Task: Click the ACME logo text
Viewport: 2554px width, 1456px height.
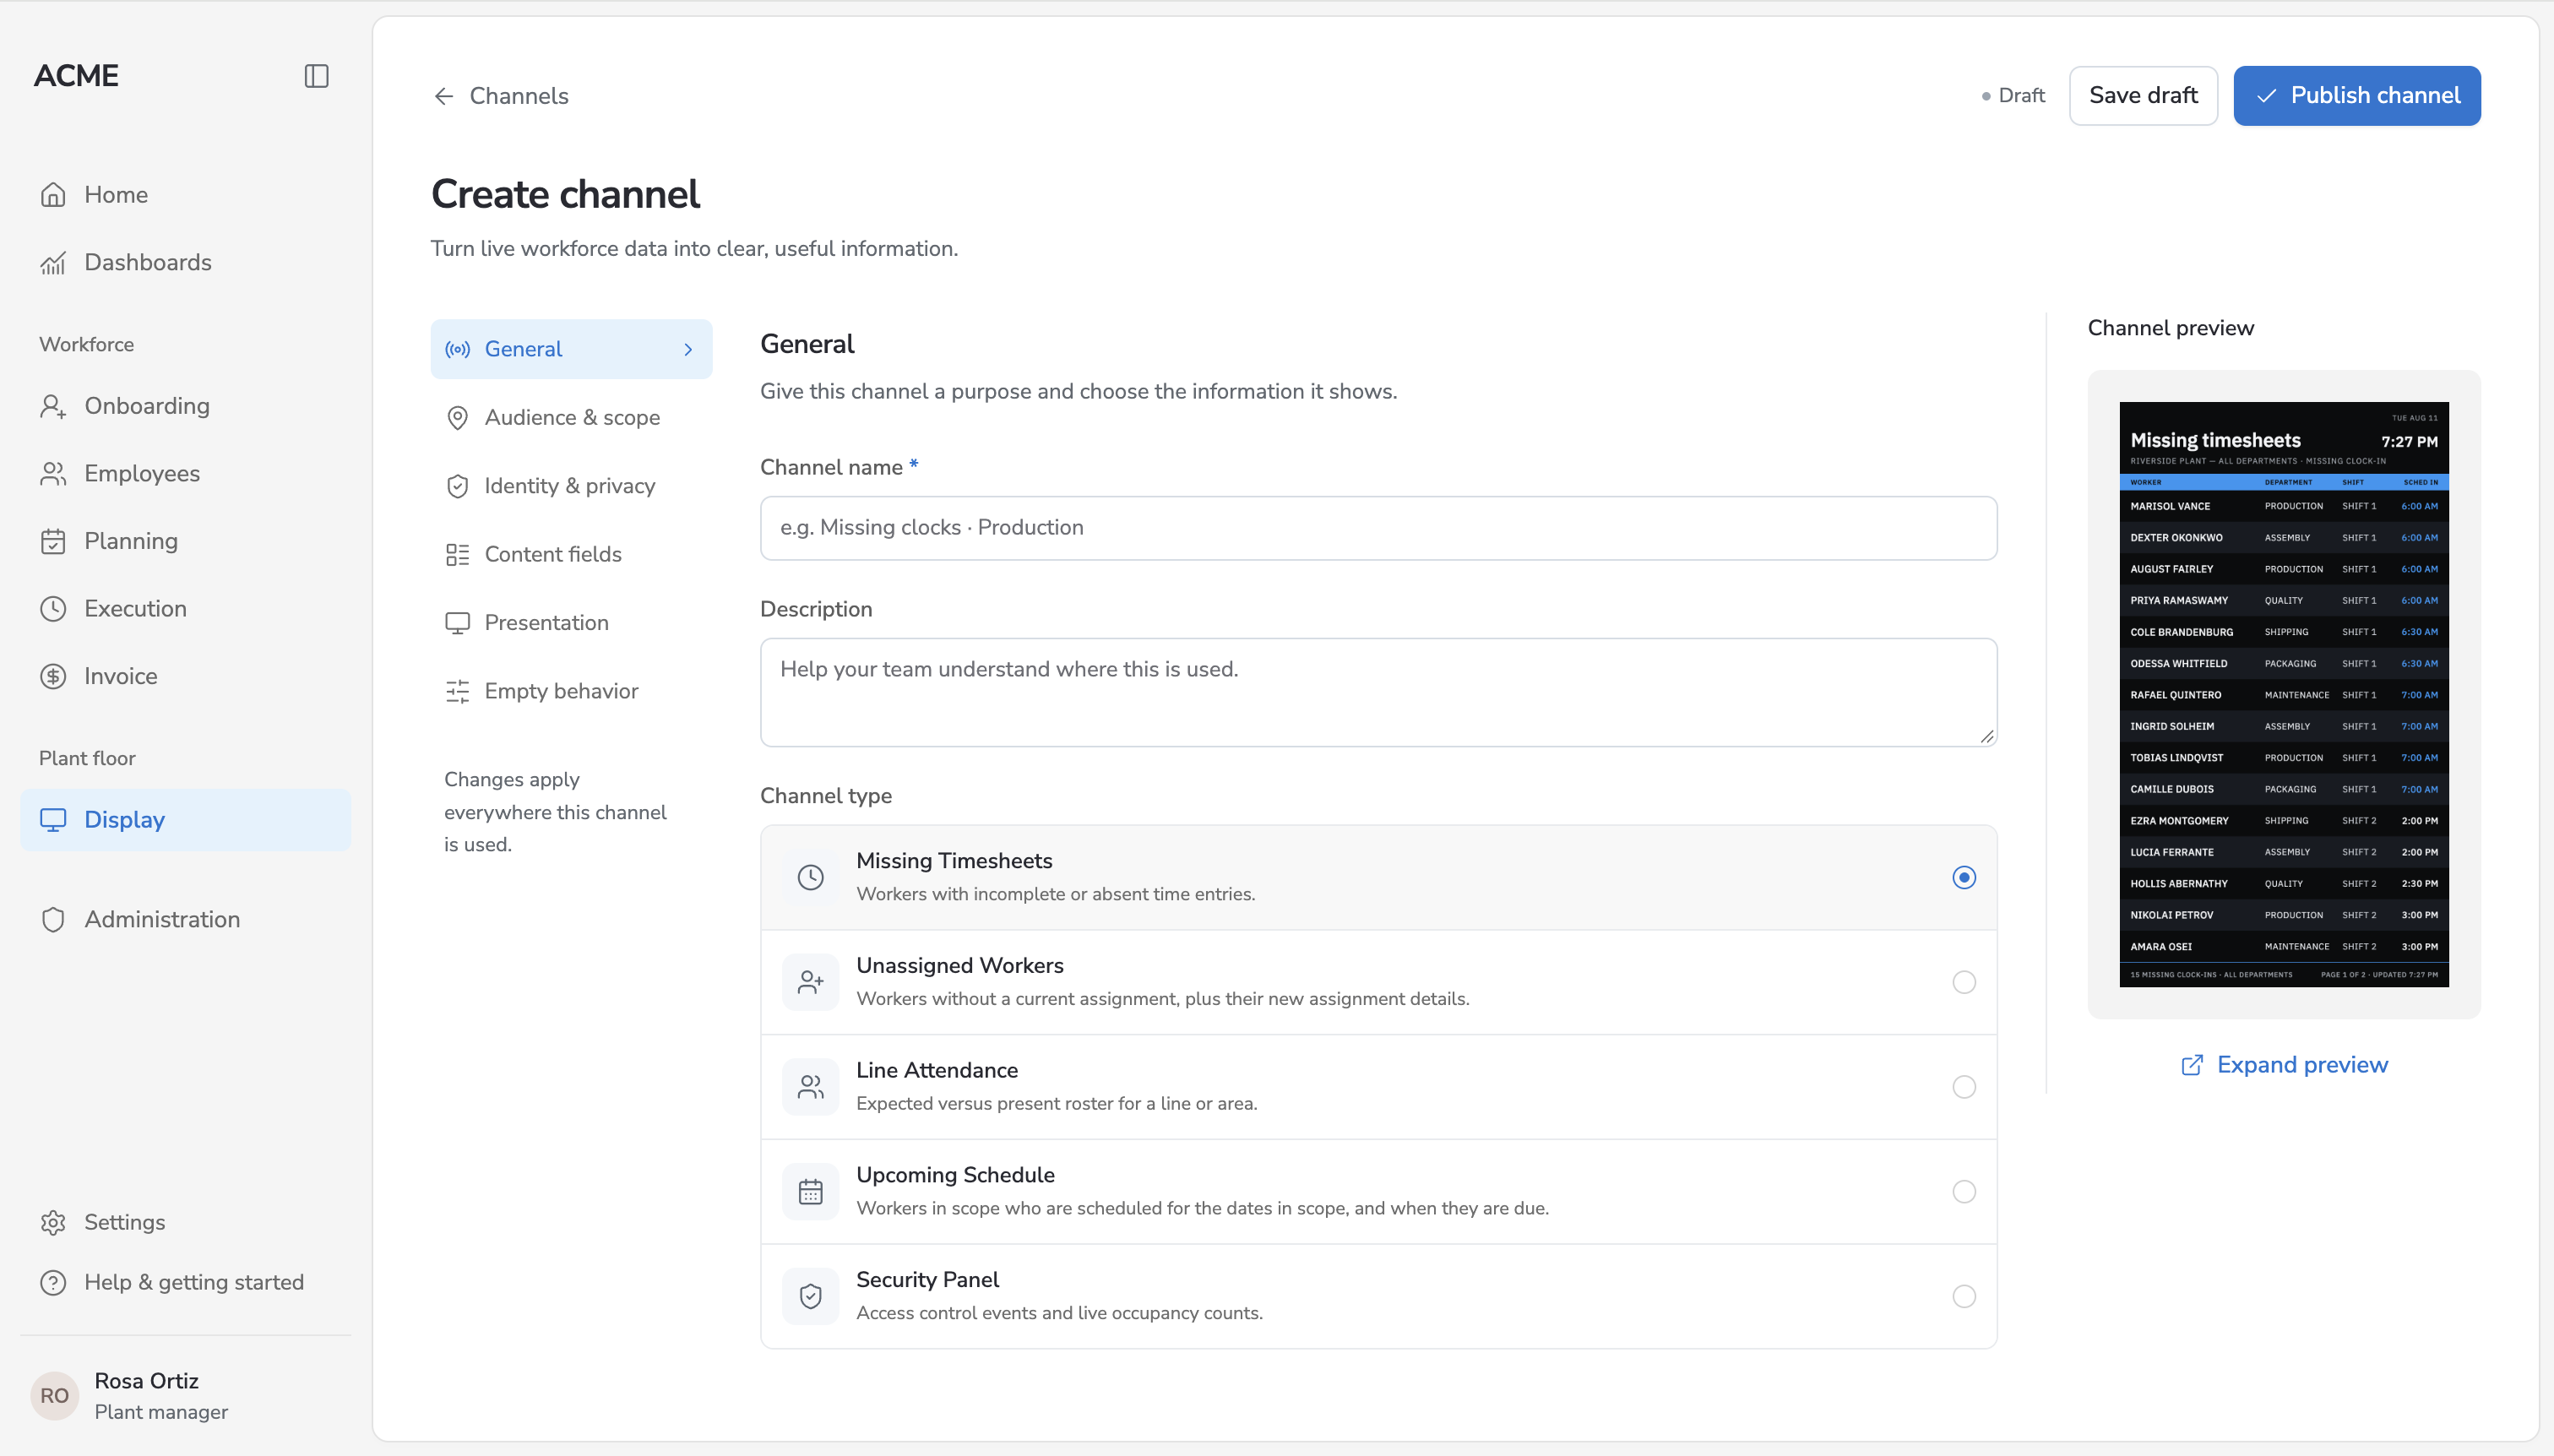Action: tap(76, 76)
